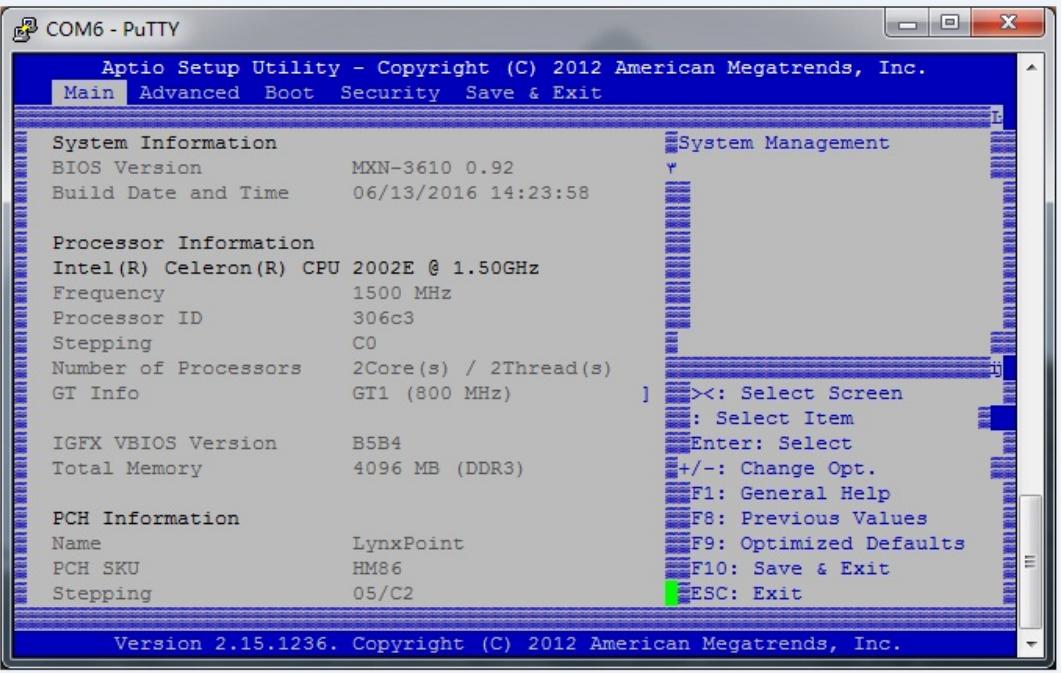Click the scrollbar up arrow
Image resolution: width=1062 pixels, height=673 pixels.
click(x=1031, y=67)
